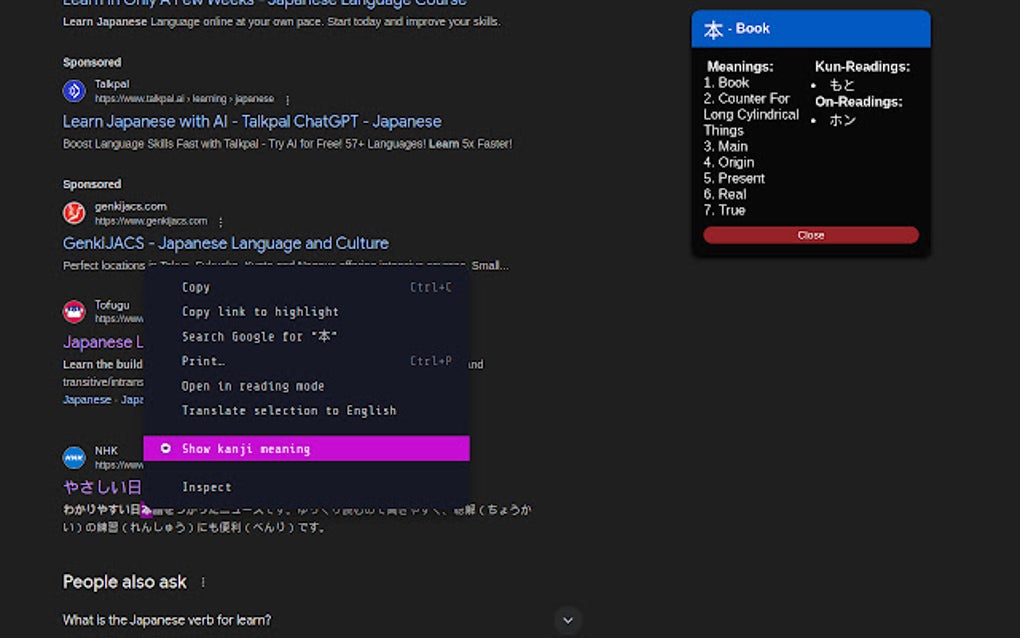Select "Open in reading mode" option
This screenshot has width=1020, height=638.
(253, 386)
